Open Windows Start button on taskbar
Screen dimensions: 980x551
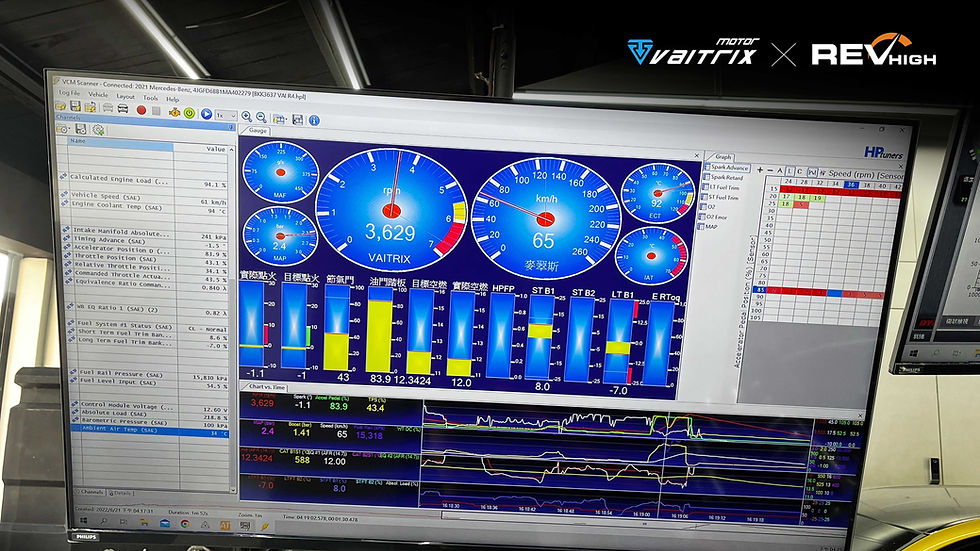[83, 520]
